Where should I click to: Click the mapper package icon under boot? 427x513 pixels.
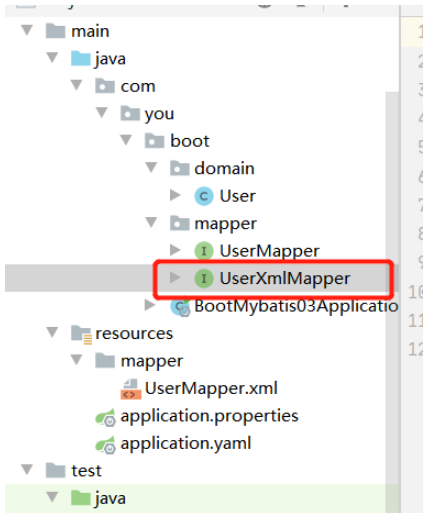[180, 223]
